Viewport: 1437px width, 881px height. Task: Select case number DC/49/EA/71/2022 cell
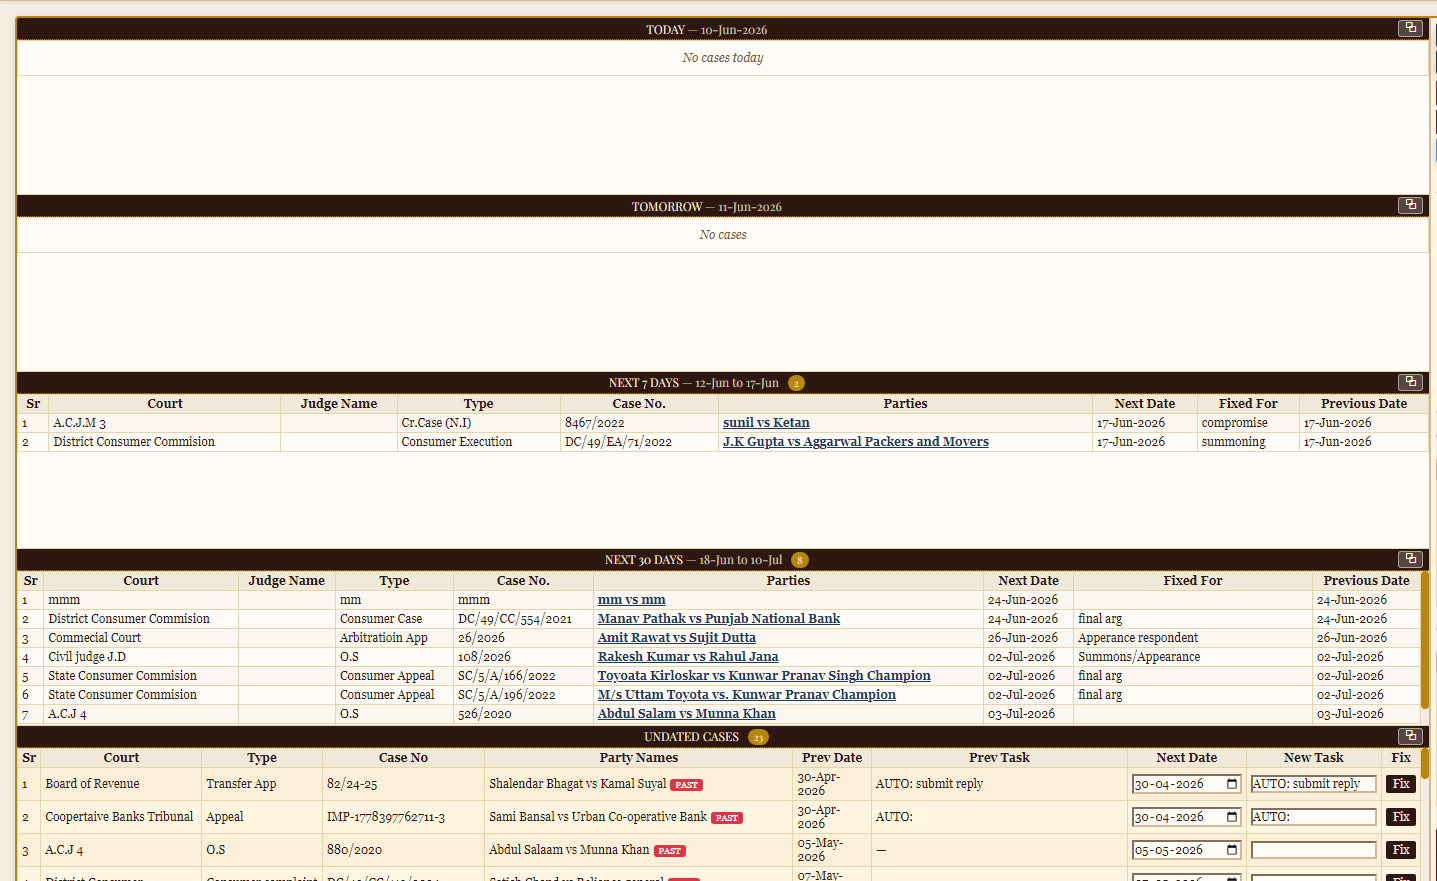639,442
